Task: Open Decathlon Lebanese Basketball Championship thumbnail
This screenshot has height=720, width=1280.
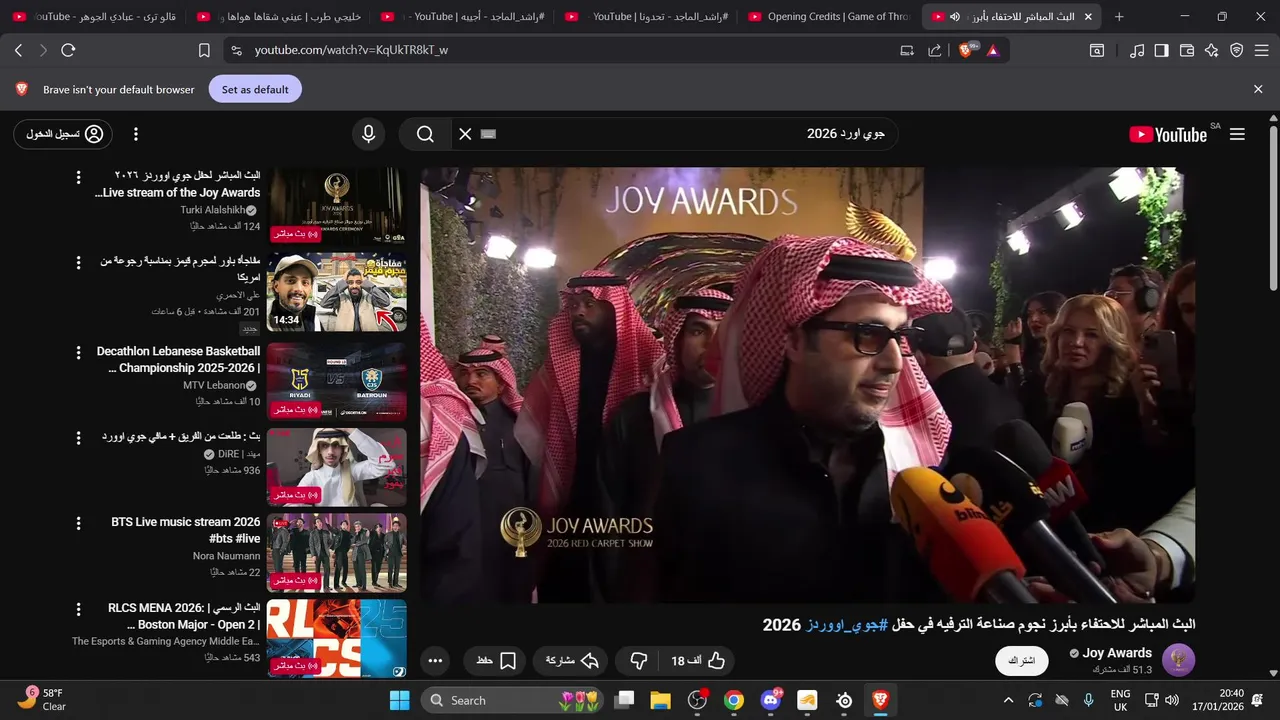Action: (337, 381)
